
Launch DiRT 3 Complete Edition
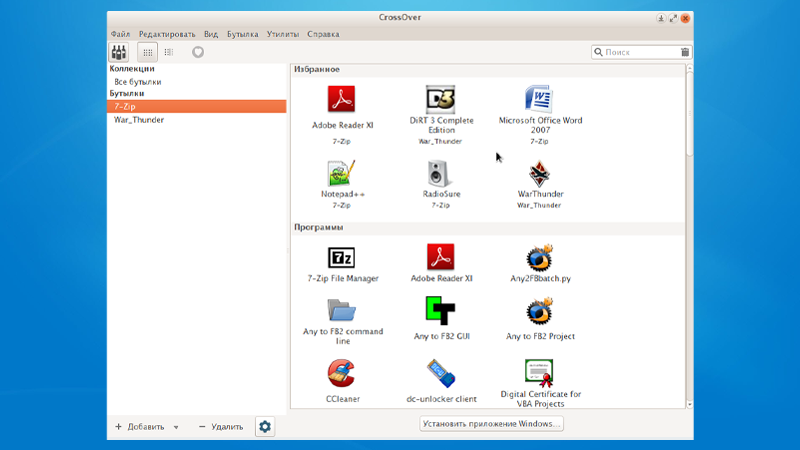pyautogui.click(x=441, y=99)
